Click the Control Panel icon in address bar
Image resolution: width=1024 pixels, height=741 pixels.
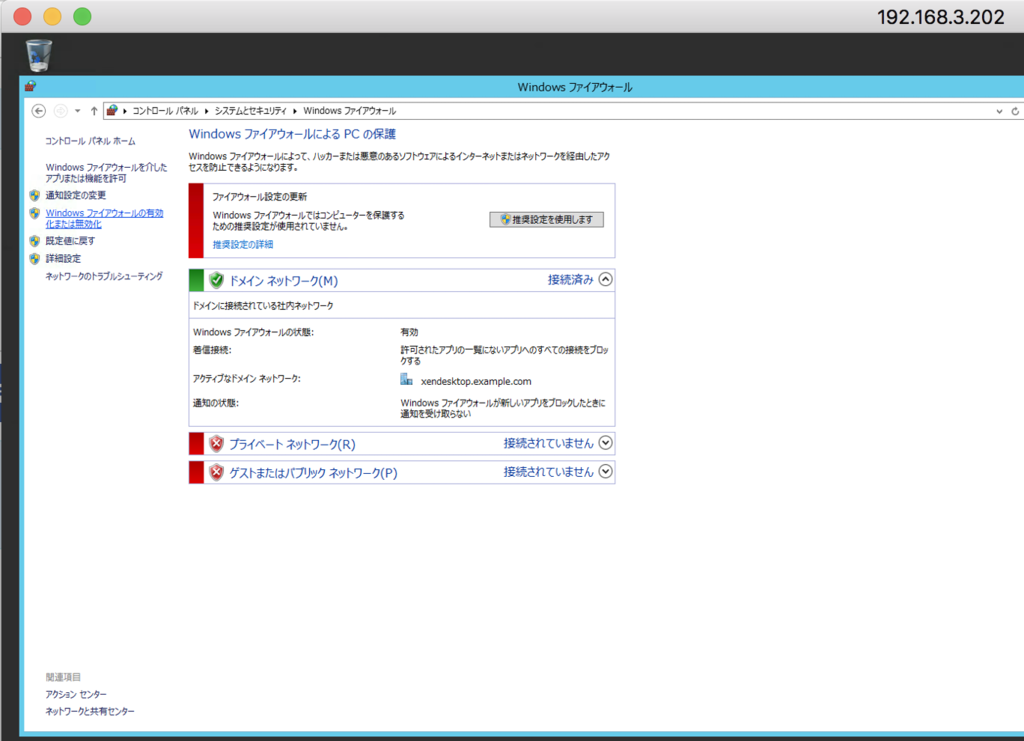[112, 110]
